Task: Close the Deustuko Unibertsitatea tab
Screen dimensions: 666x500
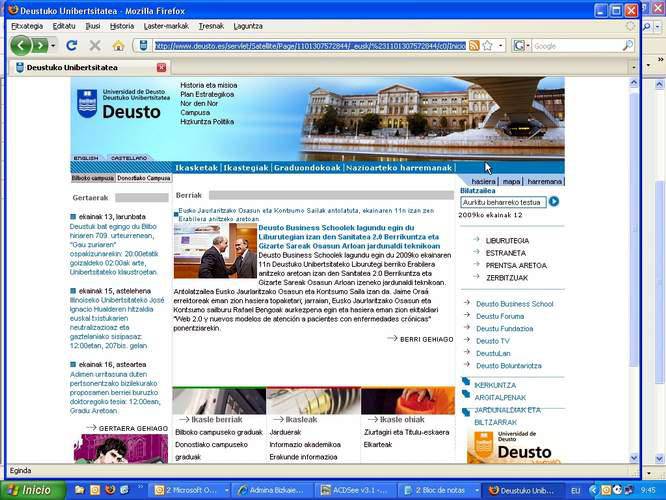Action: tap(161, 67)
